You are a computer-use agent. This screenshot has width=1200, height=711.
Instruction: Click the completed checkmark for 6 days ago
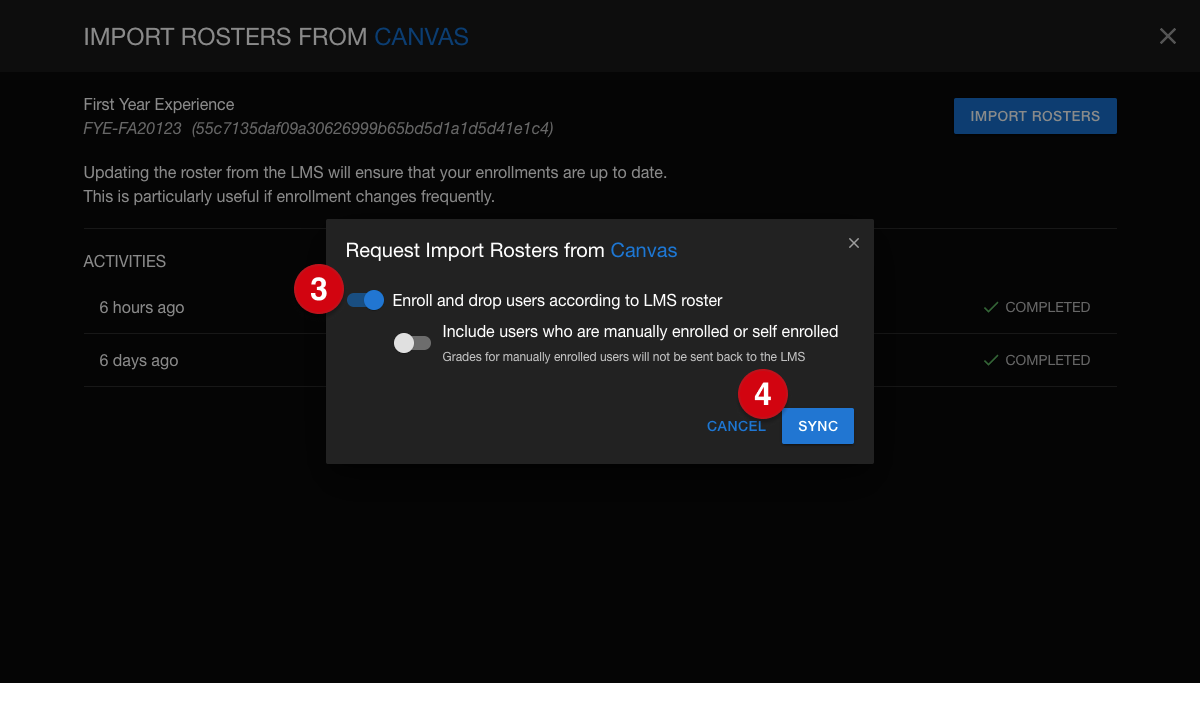coord(991,360)
